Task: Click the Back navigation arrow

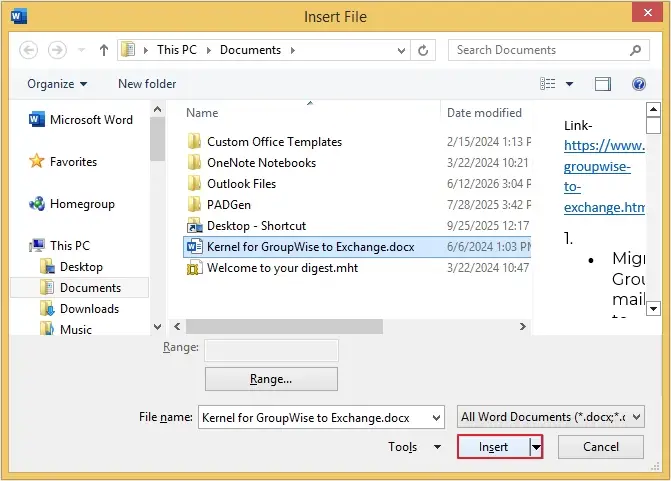Action: [x=29, y=50]
